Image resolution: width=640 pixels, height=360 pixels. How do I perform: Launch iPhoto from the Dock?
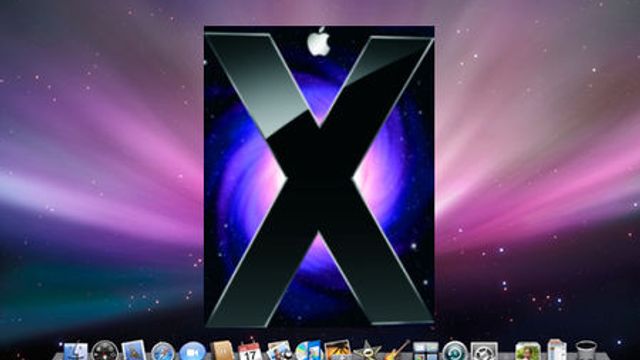[338, 351]
